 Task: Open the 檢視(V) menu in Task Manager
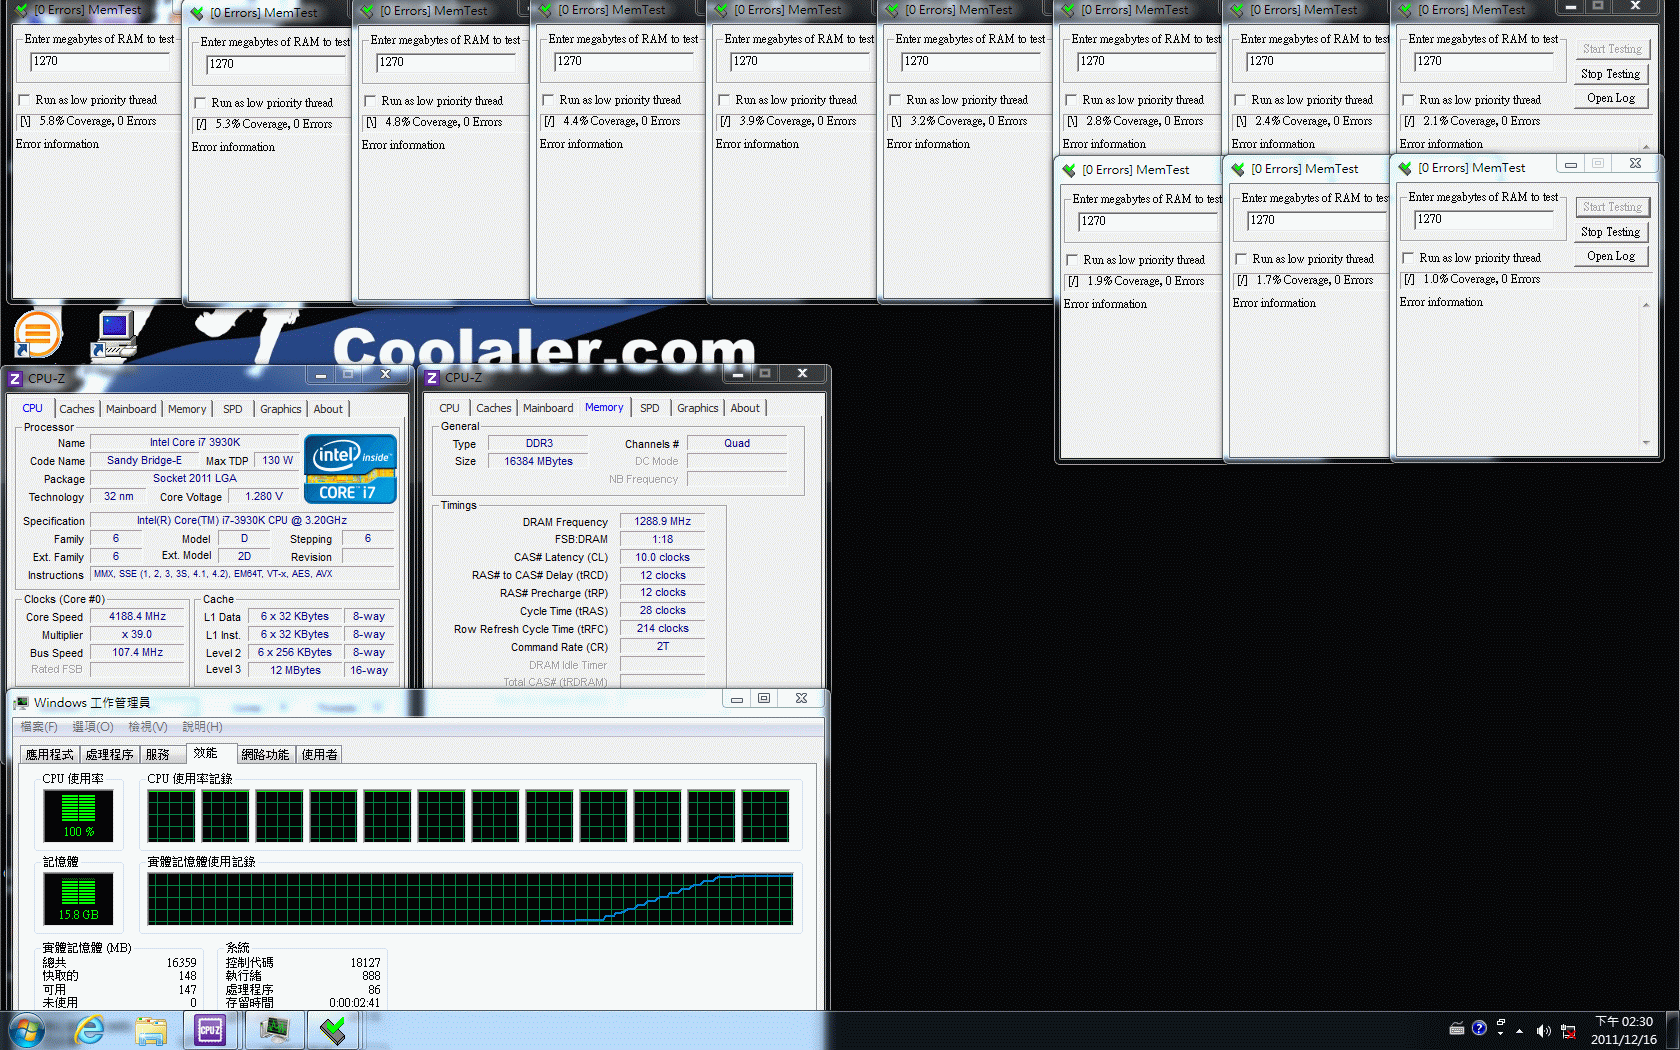tap(148, 727)
